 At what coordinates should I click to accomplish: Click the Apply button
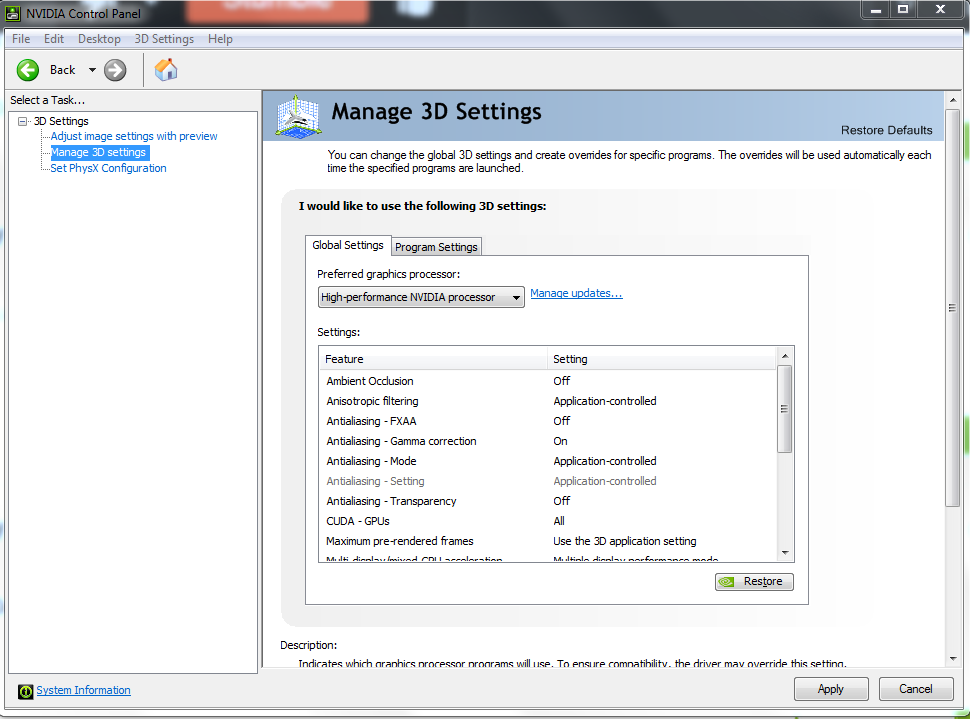831,689
